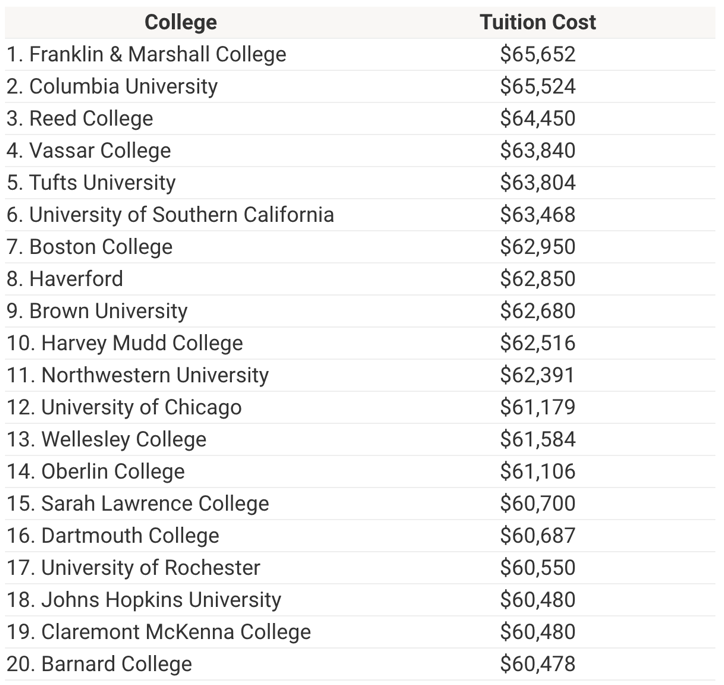724x685 pixels.
Task: Select Brown University in the table
Action: 96,311
